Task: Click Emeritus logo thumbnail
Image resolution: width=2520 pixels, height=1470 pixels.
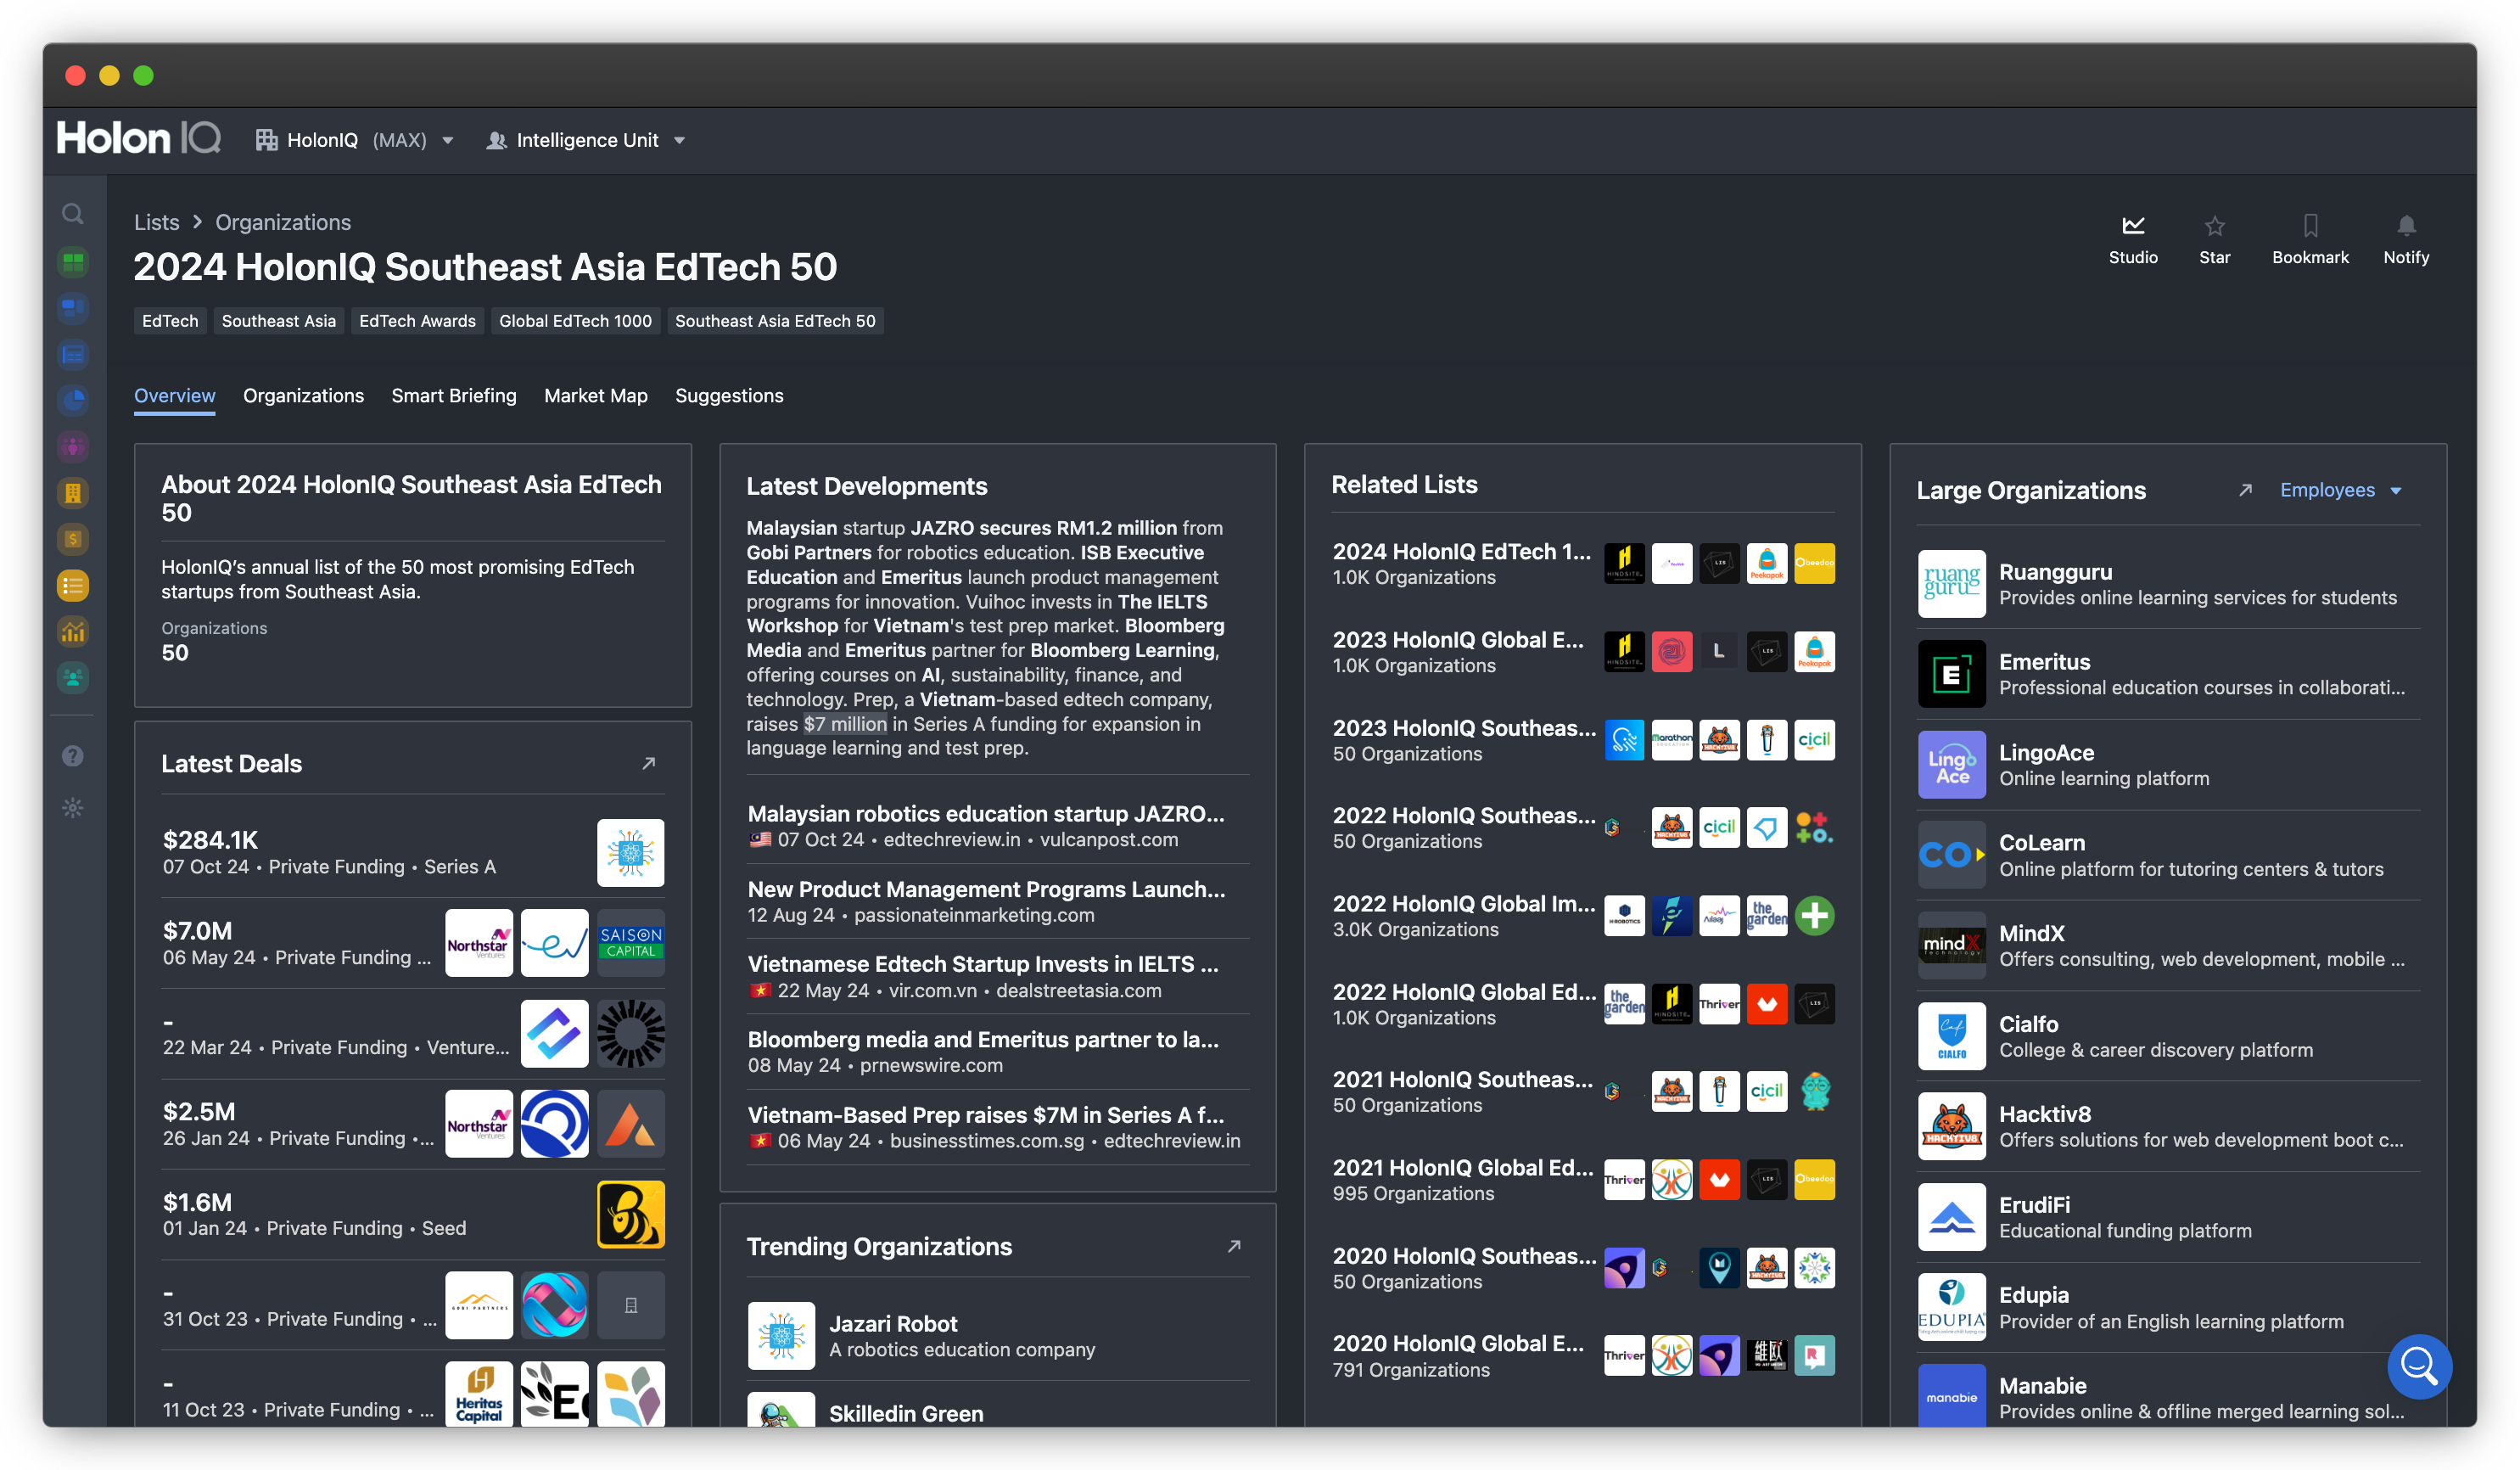Action: [1951, 674]
